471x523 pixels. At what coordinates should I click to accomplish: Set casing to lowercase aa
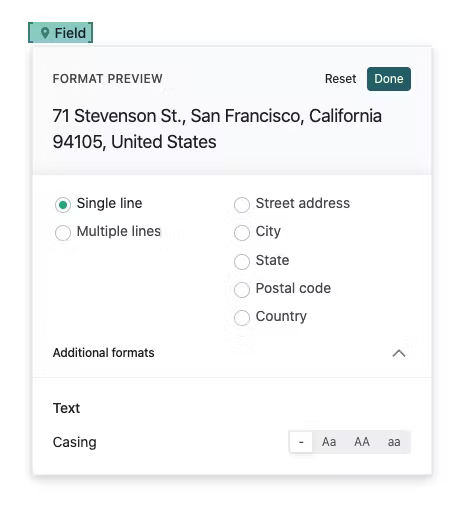394,442
